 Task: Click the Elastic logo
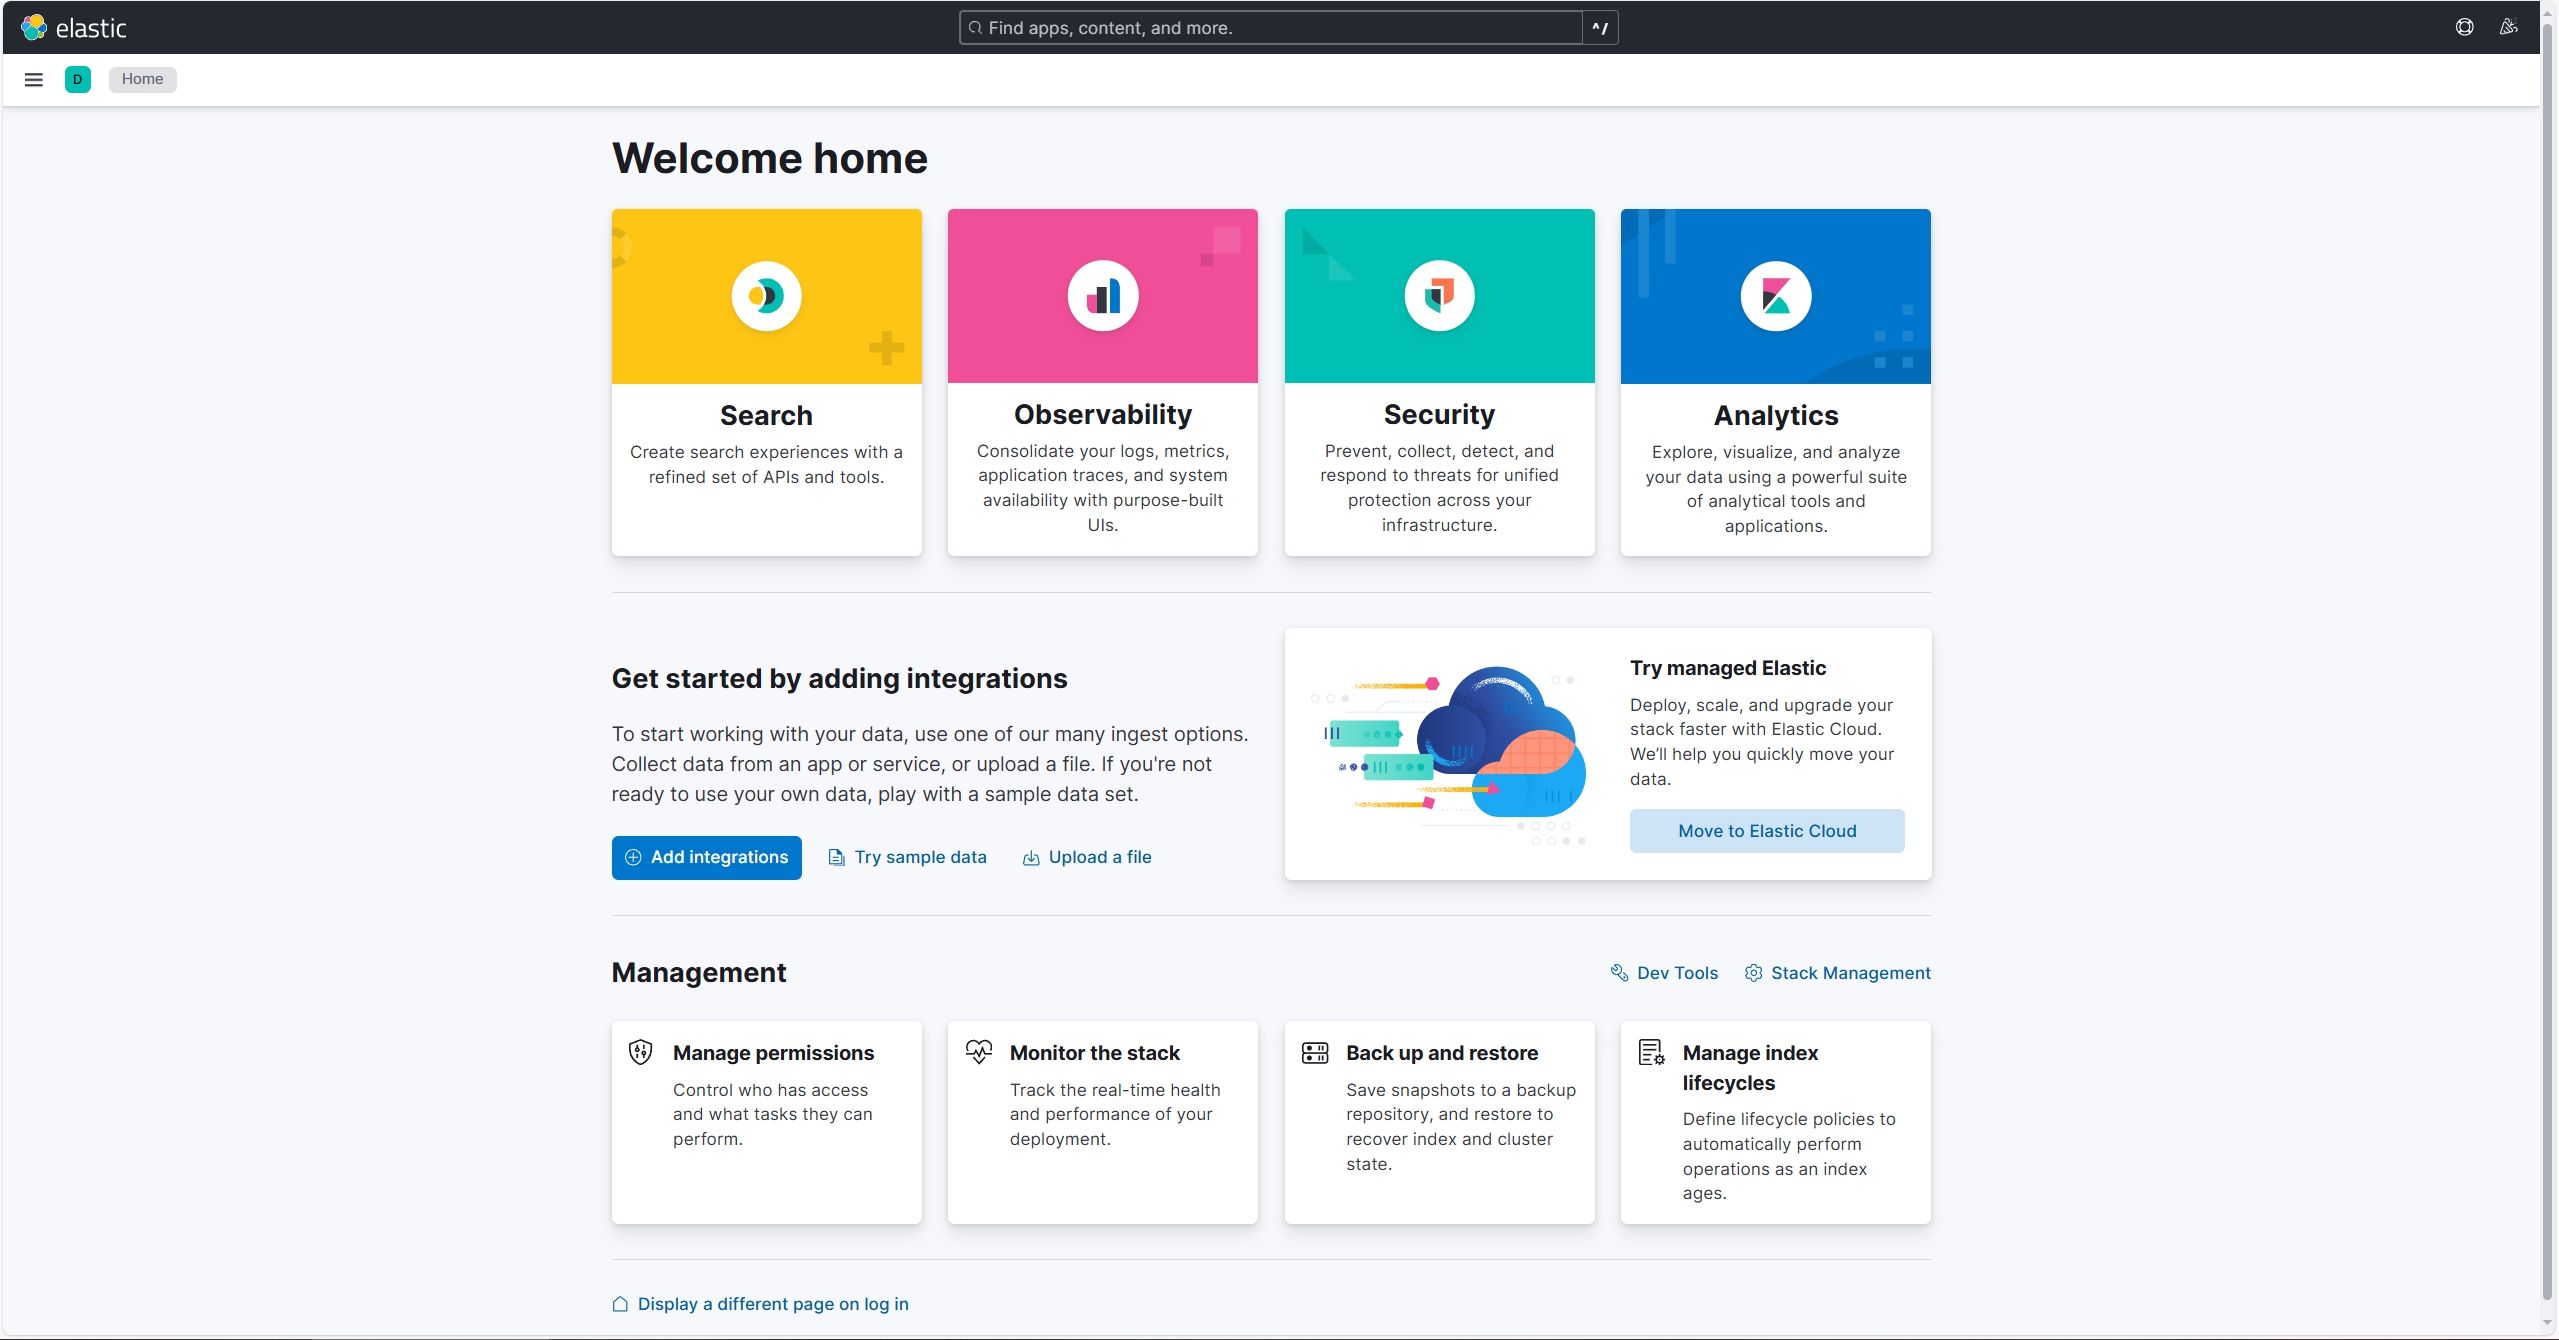pos(74,27)
